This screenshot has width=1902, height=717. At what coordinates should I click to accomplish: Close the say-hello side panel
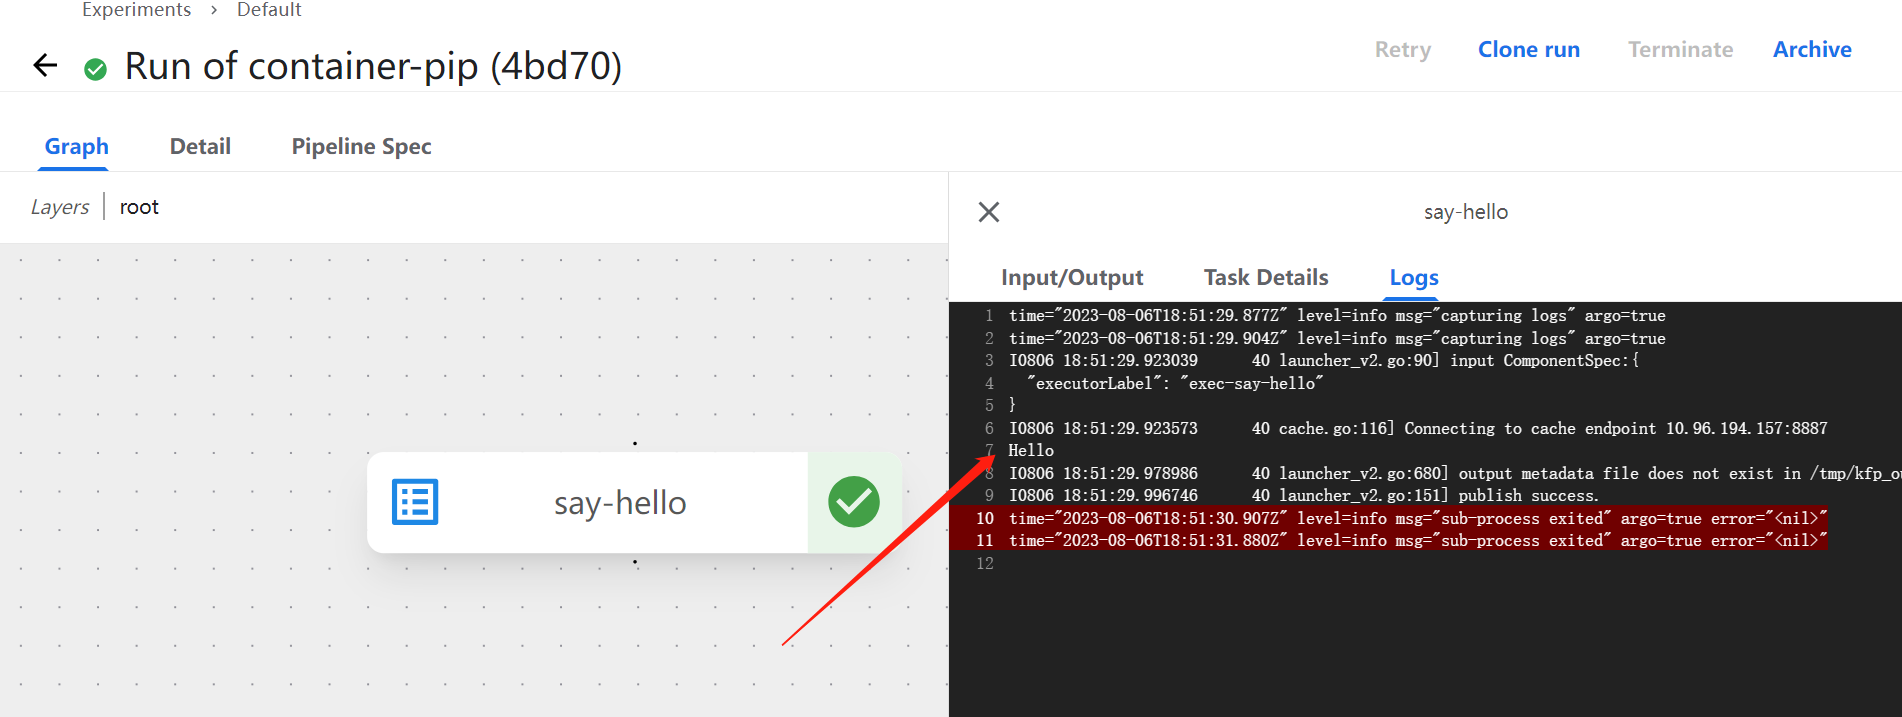click(x=988, y=212)
